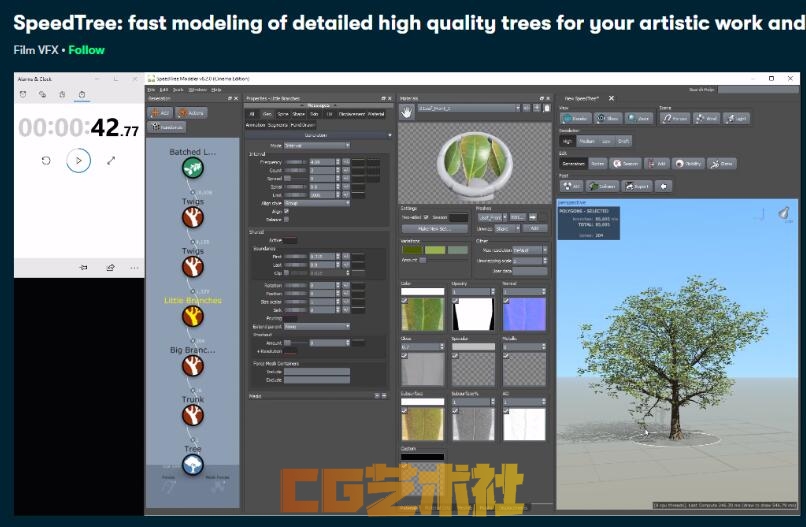This screenshot has height=527, width=806.
Task: Toggle the Specular map checkbox
Action: pos(455,355)
